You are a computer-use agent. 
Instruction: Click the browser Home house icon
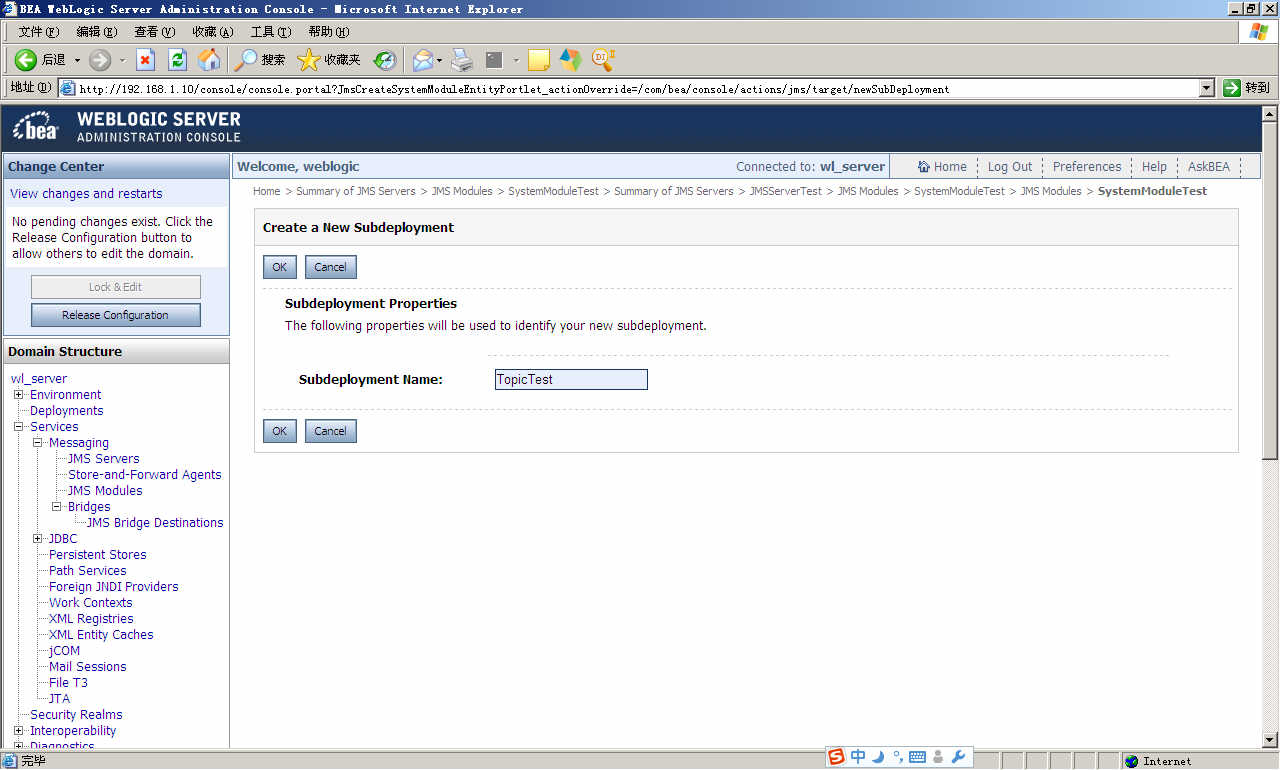209,60
